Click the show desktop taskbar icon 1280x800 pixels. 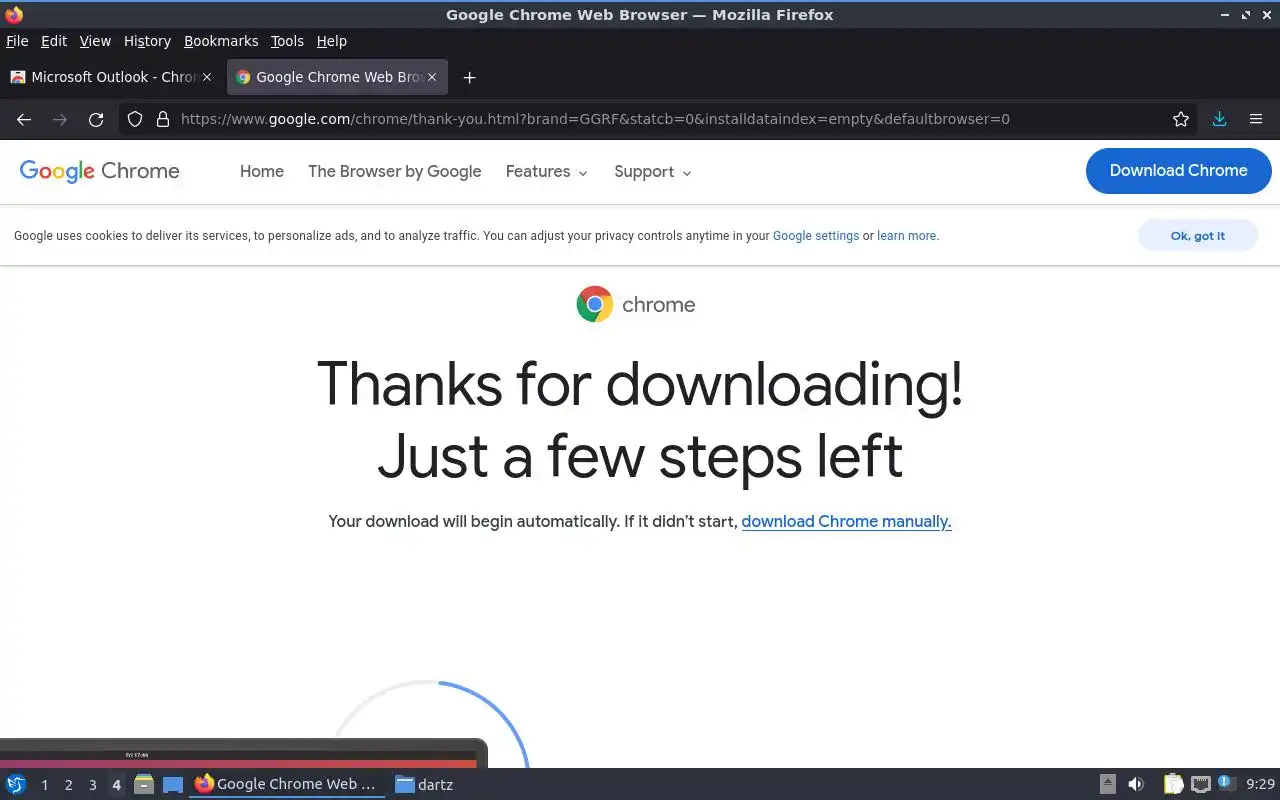tap(173, 784)
